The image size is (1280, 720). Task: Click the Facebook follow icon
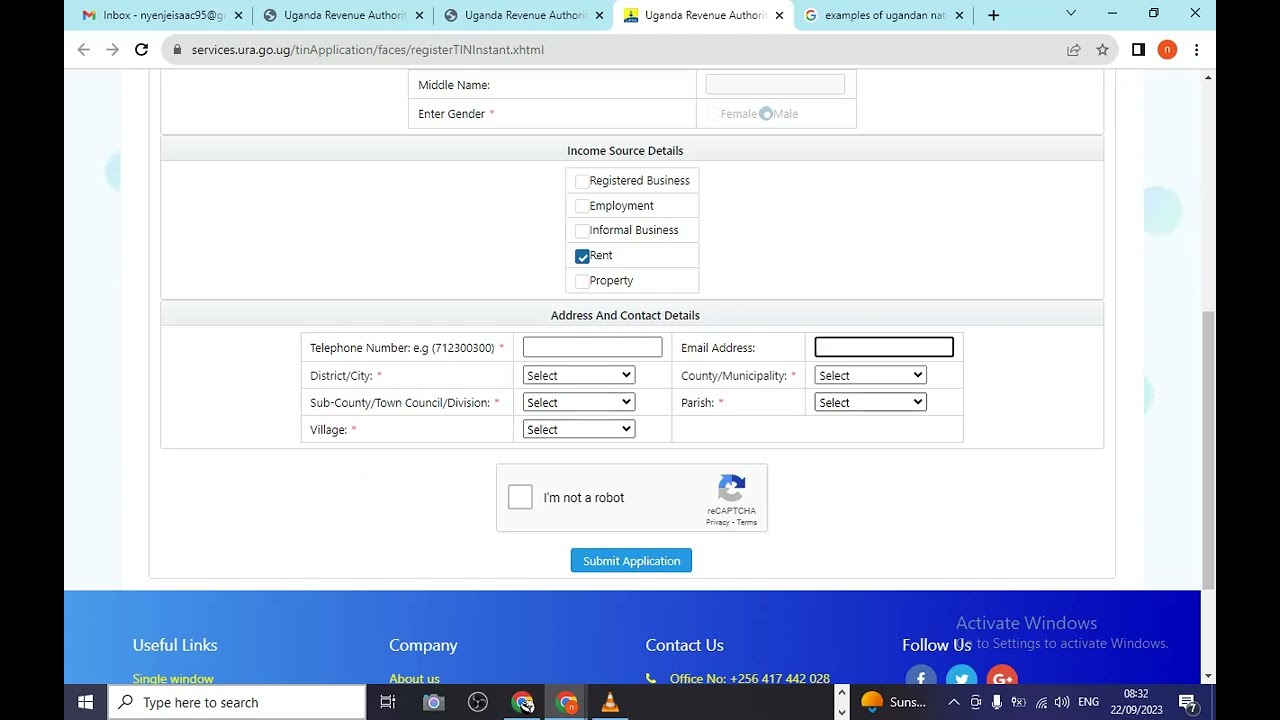tap(921, 679)
